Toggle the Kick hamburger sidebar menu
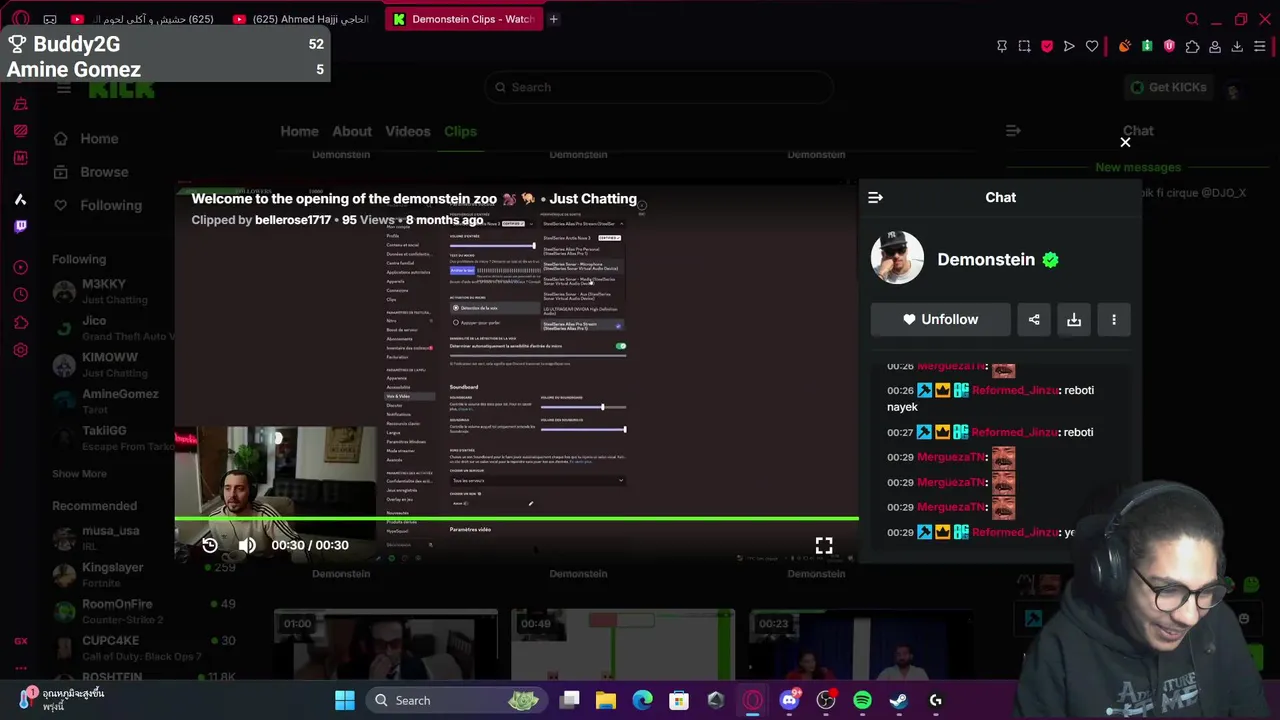The height and width of the screenshot is (720, 1280). (64, 88)
